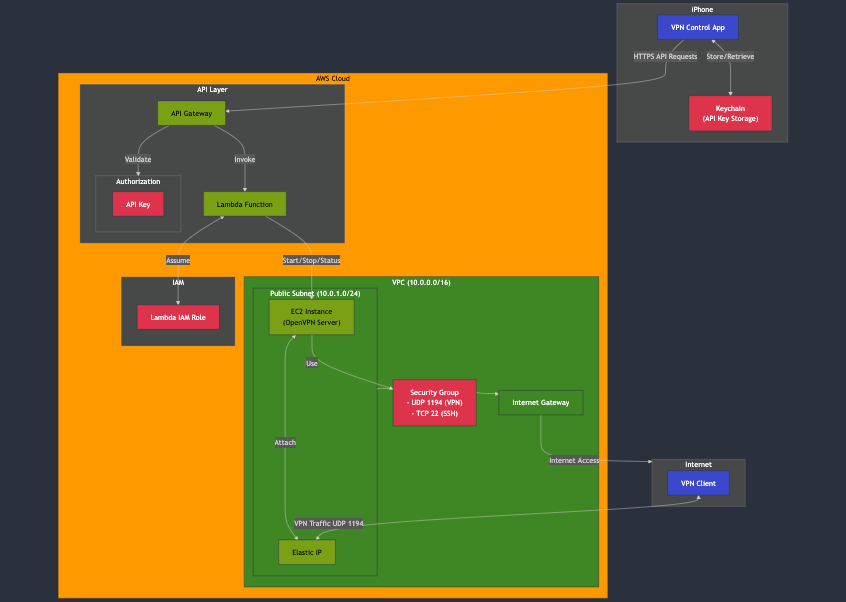The image size is (846, 602).
Task: Click the 'Internet' group title
Action: (698, 464)
